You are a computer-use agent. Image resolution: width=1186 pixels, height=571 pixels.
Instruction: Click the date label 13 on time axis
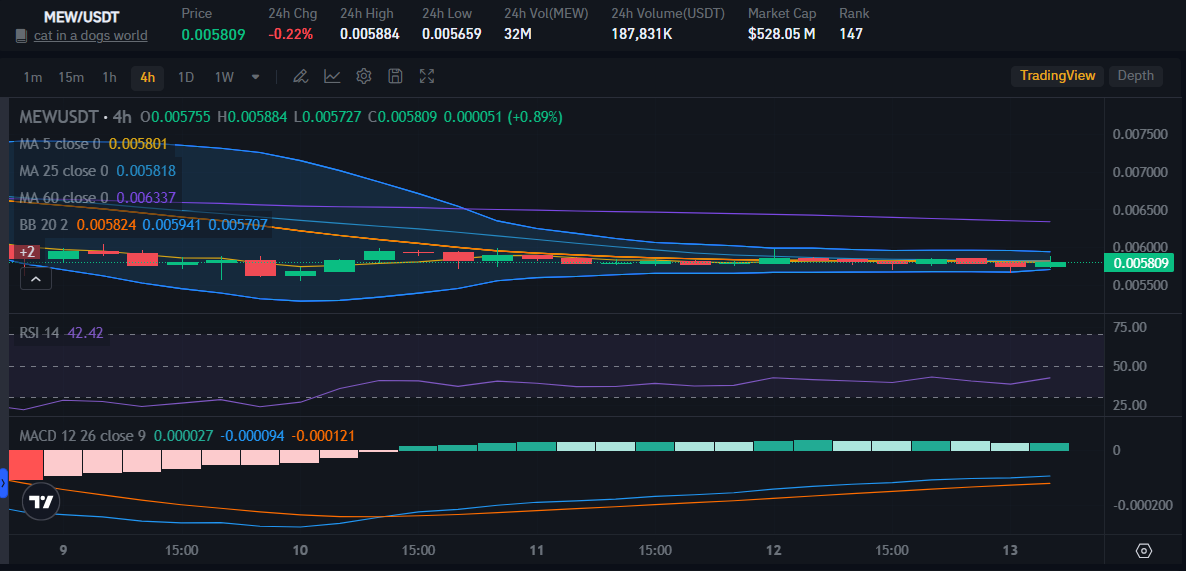click(x=1011, y=550)
